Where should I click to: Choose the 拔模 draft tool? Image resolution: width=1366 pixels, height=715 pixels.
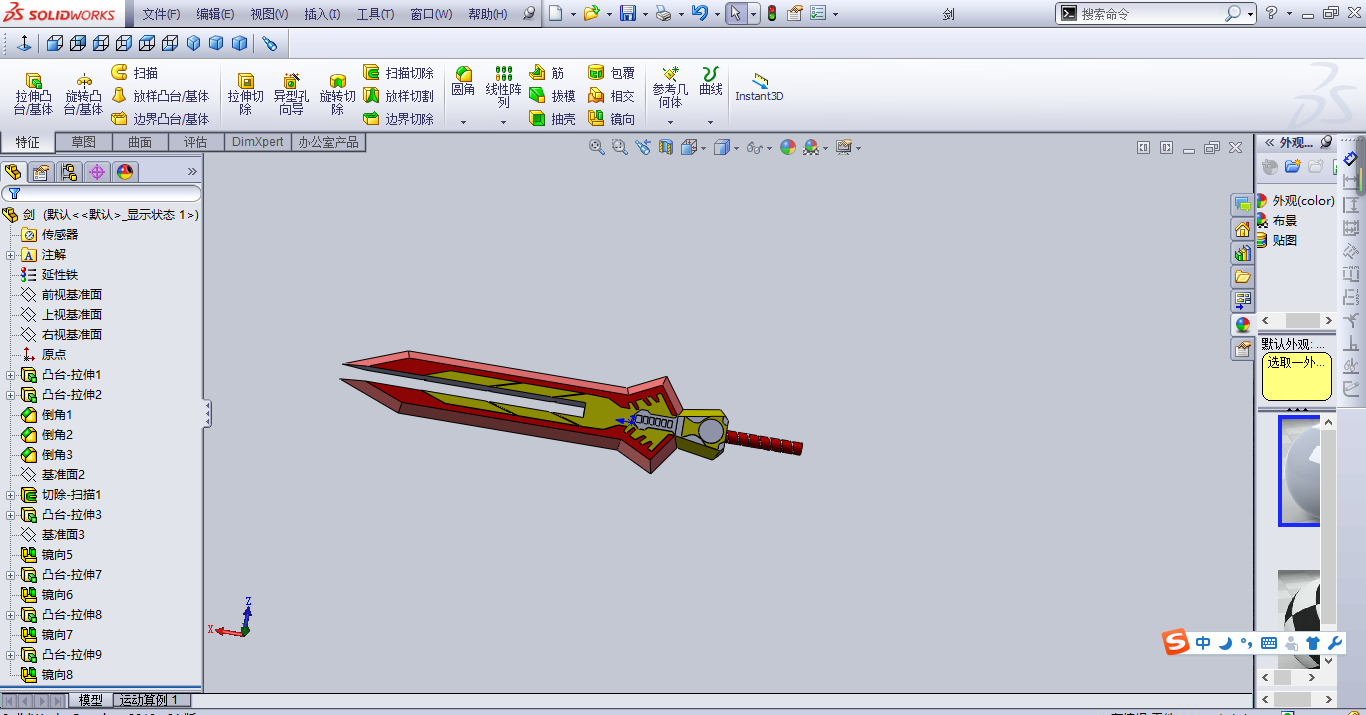552,96
